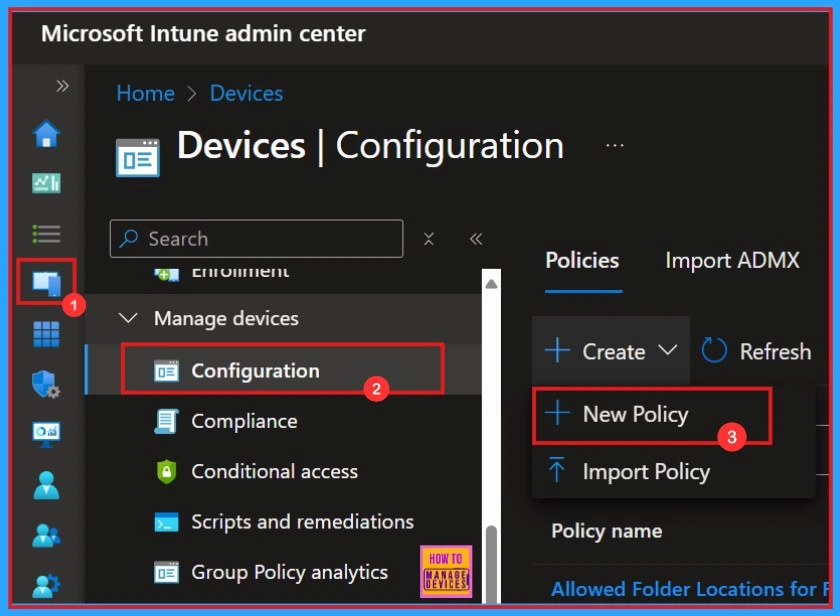The width and height of the screenshot is (840, 616).
Task: Click the Devices breadcrumb link
Action: pos(246,93)
